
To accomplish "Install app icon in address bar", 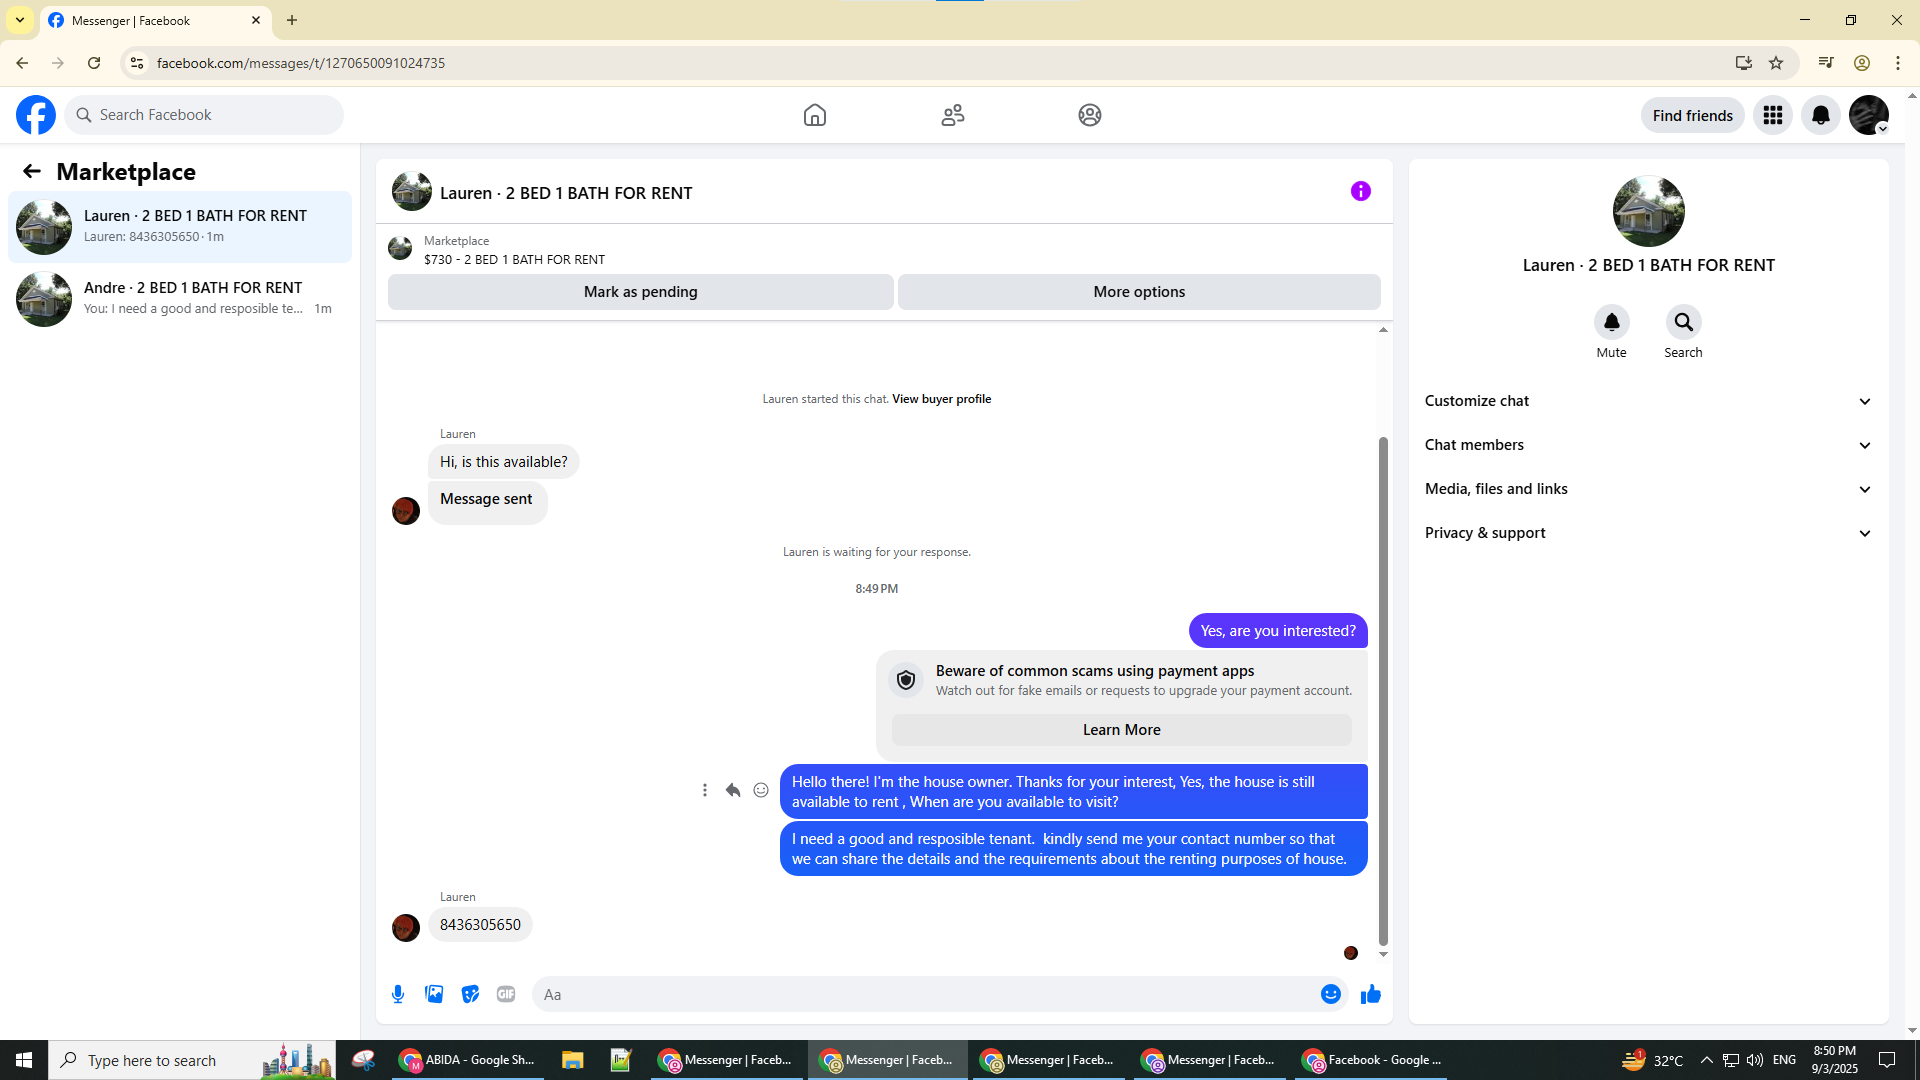I will click(1744, 63).
